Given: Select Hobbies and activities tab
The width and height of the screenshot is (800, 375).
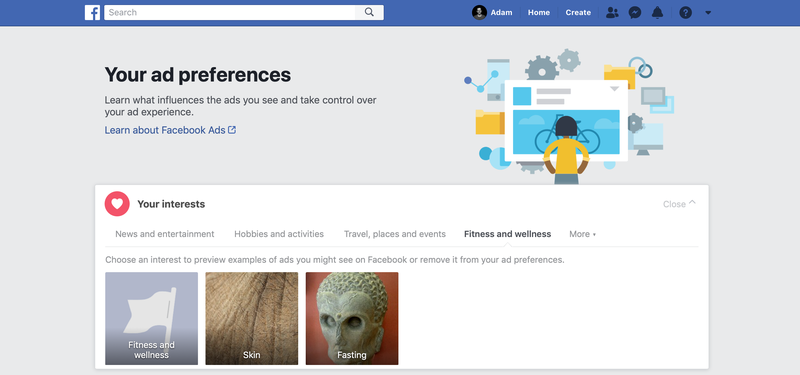Looking at the screenshot, I should click(279, 234).
